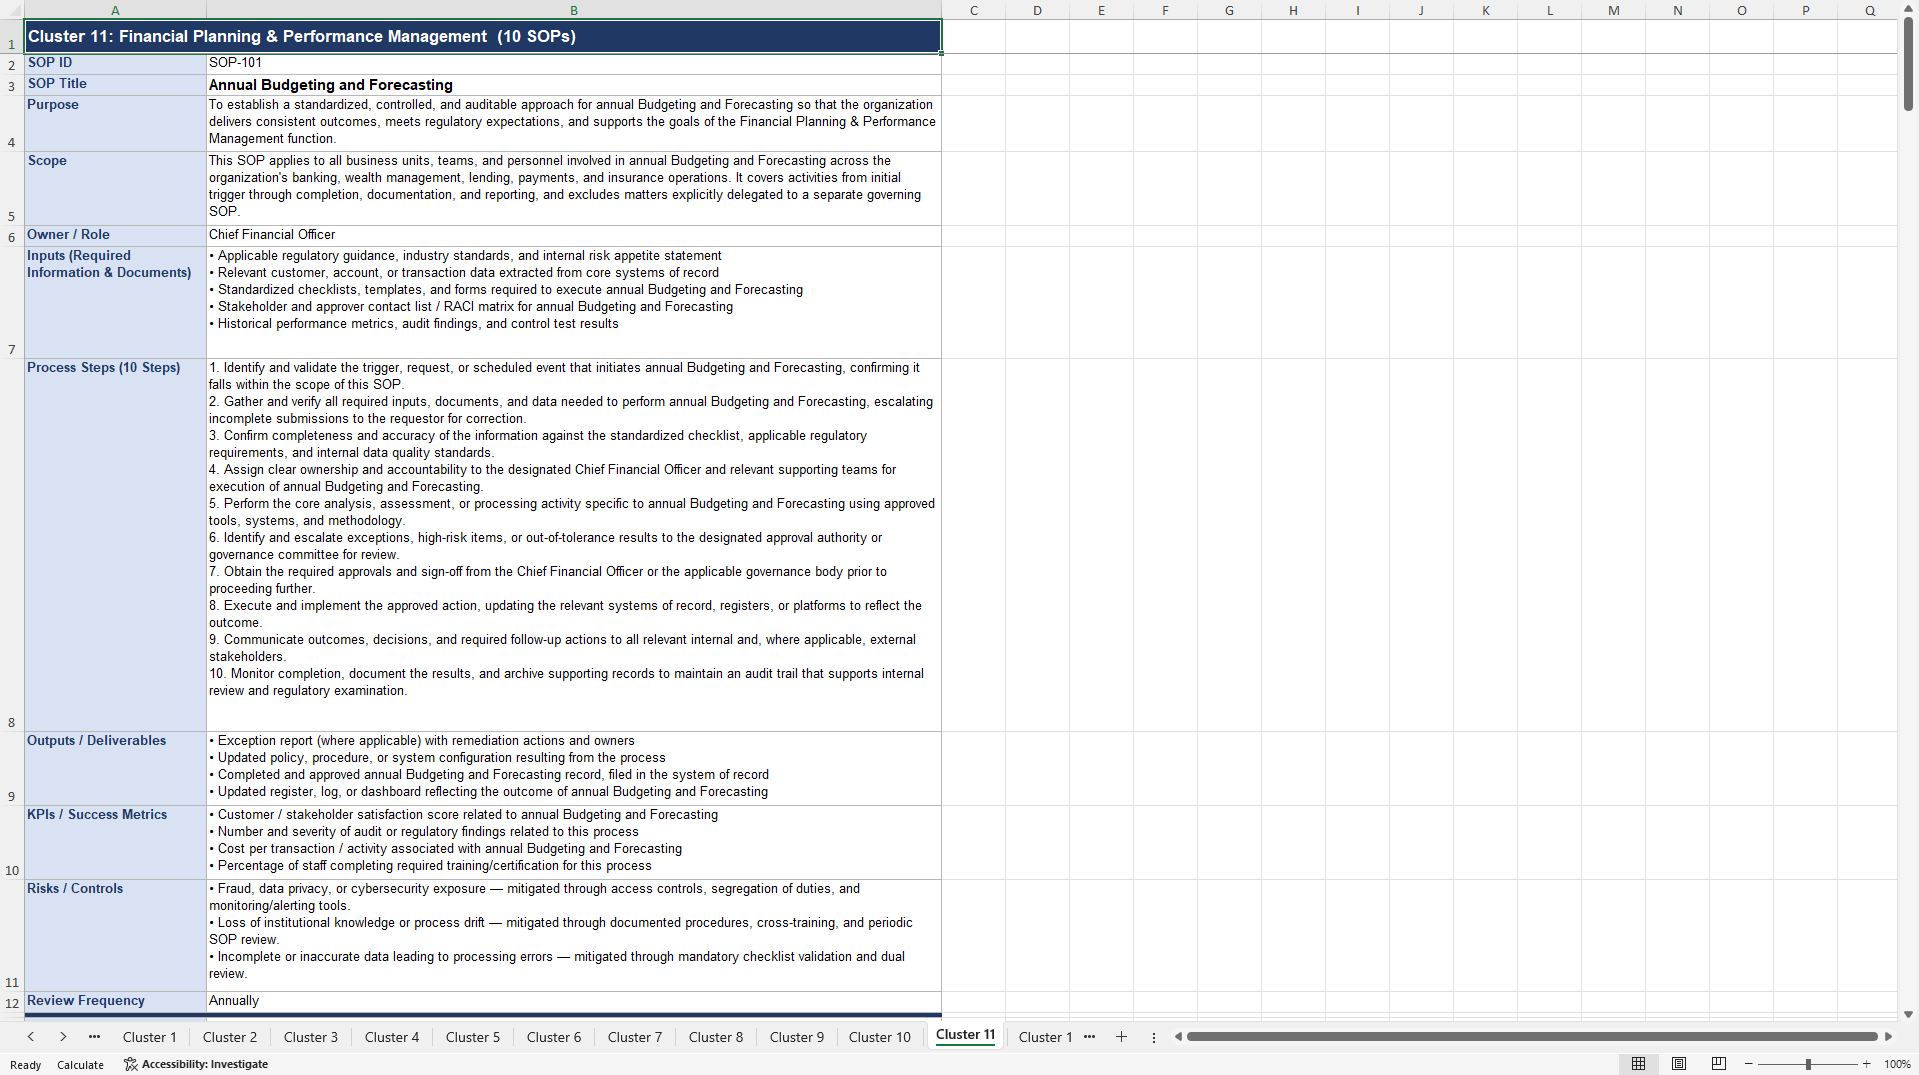The height and width of the screenshot is (1075, 1919).
Task: Select the Cluster 7 tab
Action: pyautogui.click(x=635, y=1037)
